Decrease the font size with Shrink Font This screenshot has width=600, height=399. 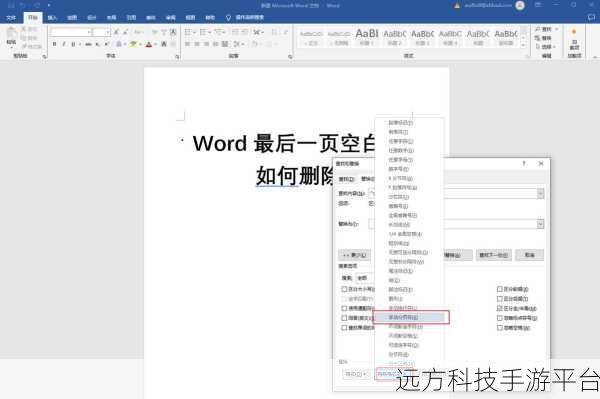click(126, 33)
